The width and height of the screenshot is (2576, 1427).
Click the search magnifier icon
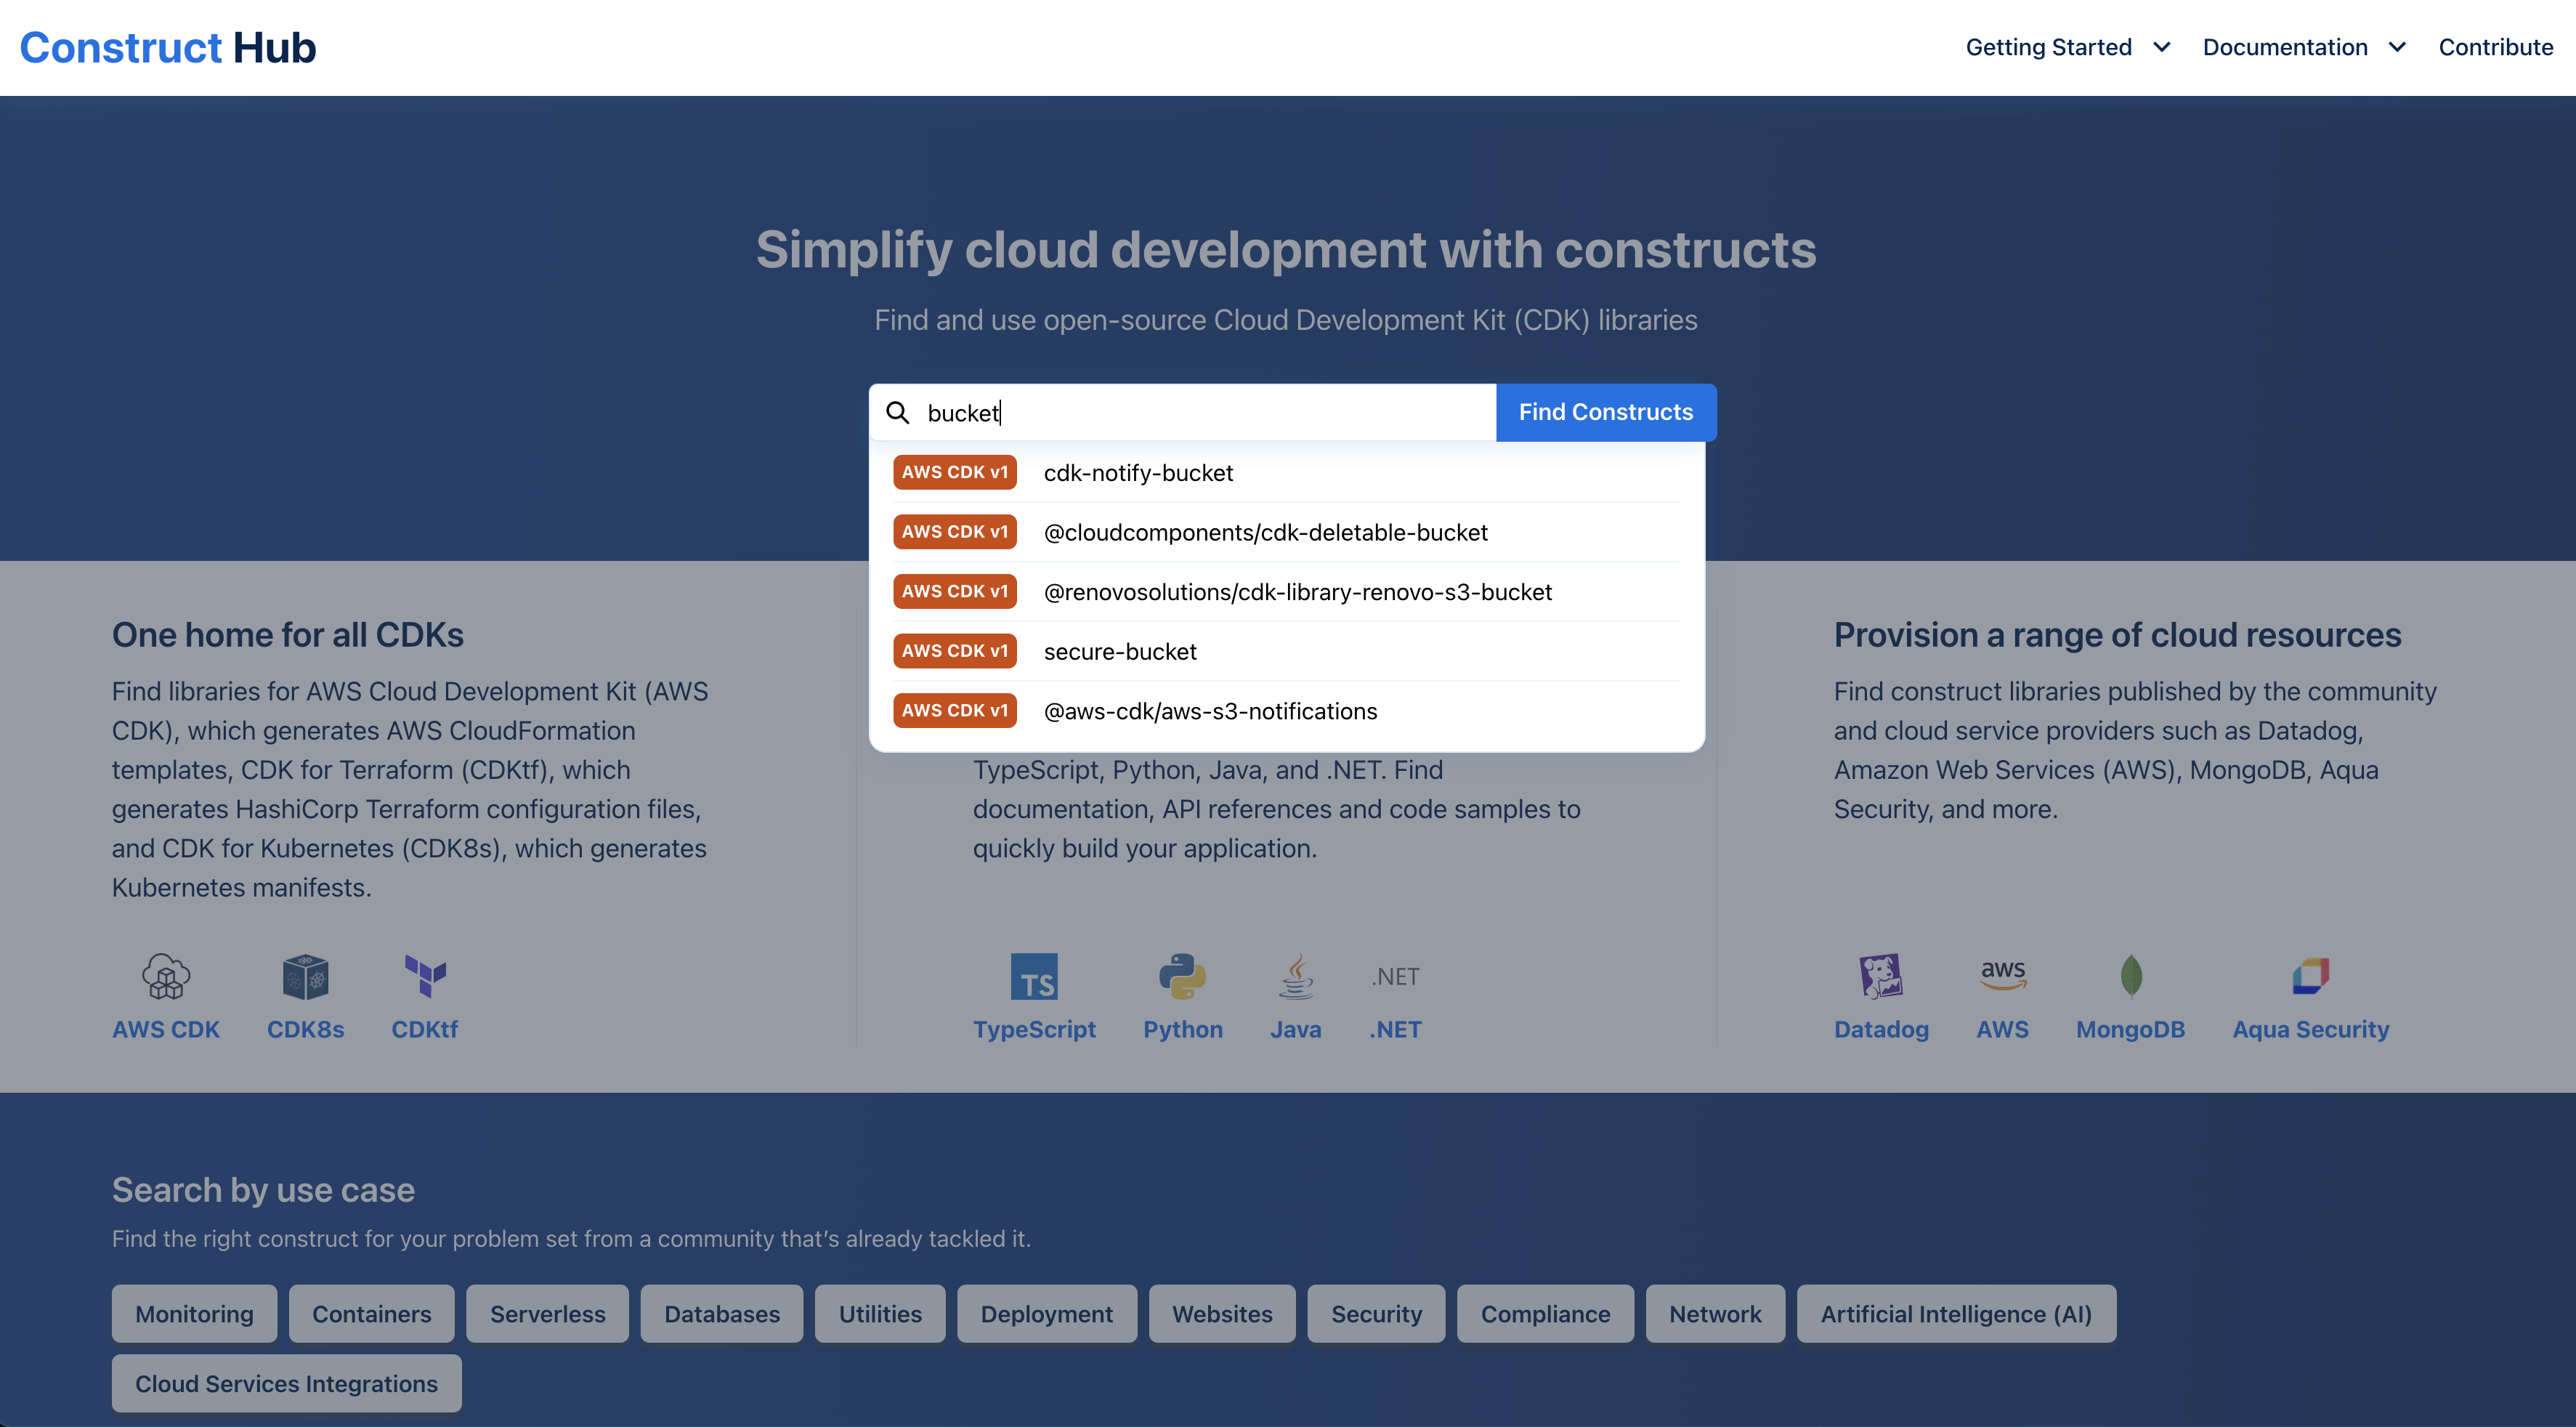click(x=897, y=412)
